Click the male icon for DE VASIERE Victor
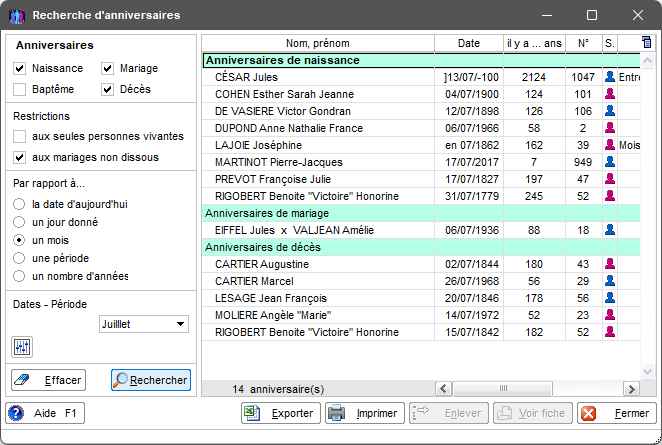 (x=610, y=111)
